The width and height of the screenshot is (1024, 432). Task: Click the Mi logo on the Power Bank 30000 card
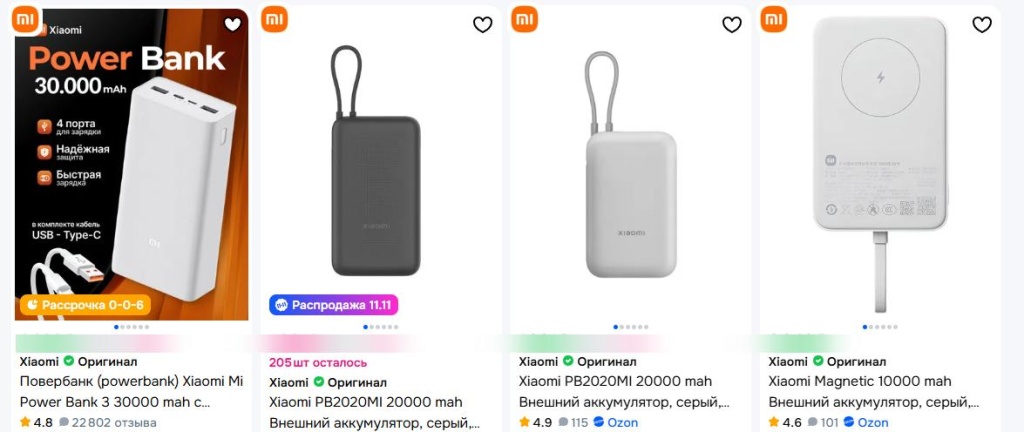point(25,19)
